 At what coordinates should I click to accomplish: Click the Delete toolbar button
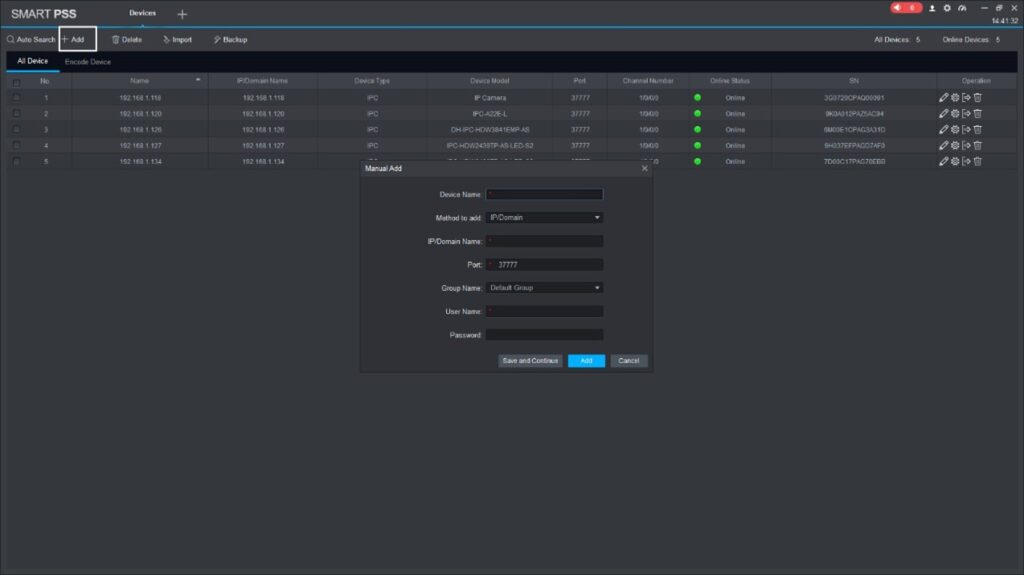tap(127, 39)
